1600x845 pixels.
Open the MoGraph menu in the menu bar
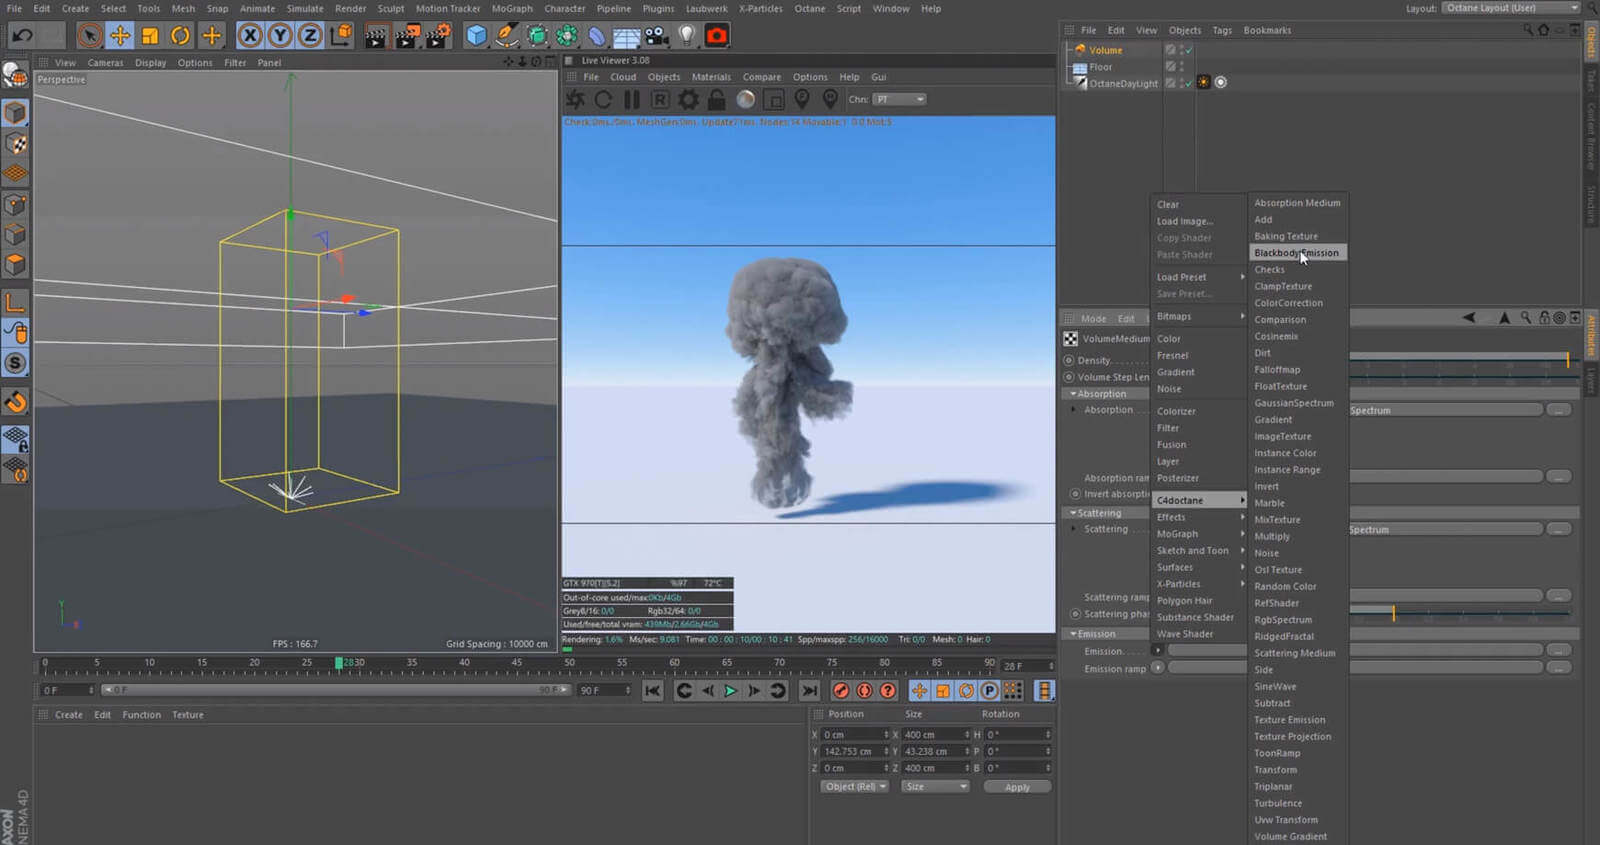[x=512, y=8]
